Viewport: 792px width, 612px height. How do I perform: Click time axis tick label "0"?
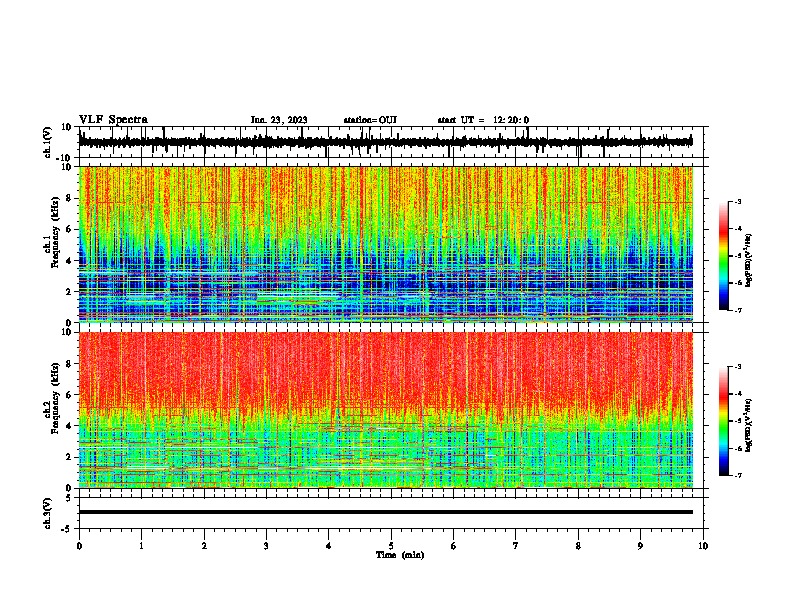point(79,546)
